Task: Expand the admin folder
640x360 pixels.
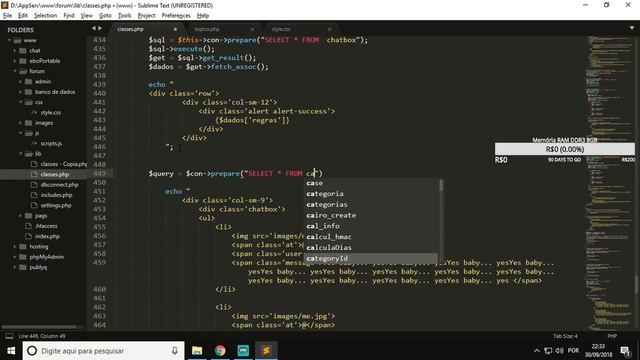Action: (x=20, y=82)
